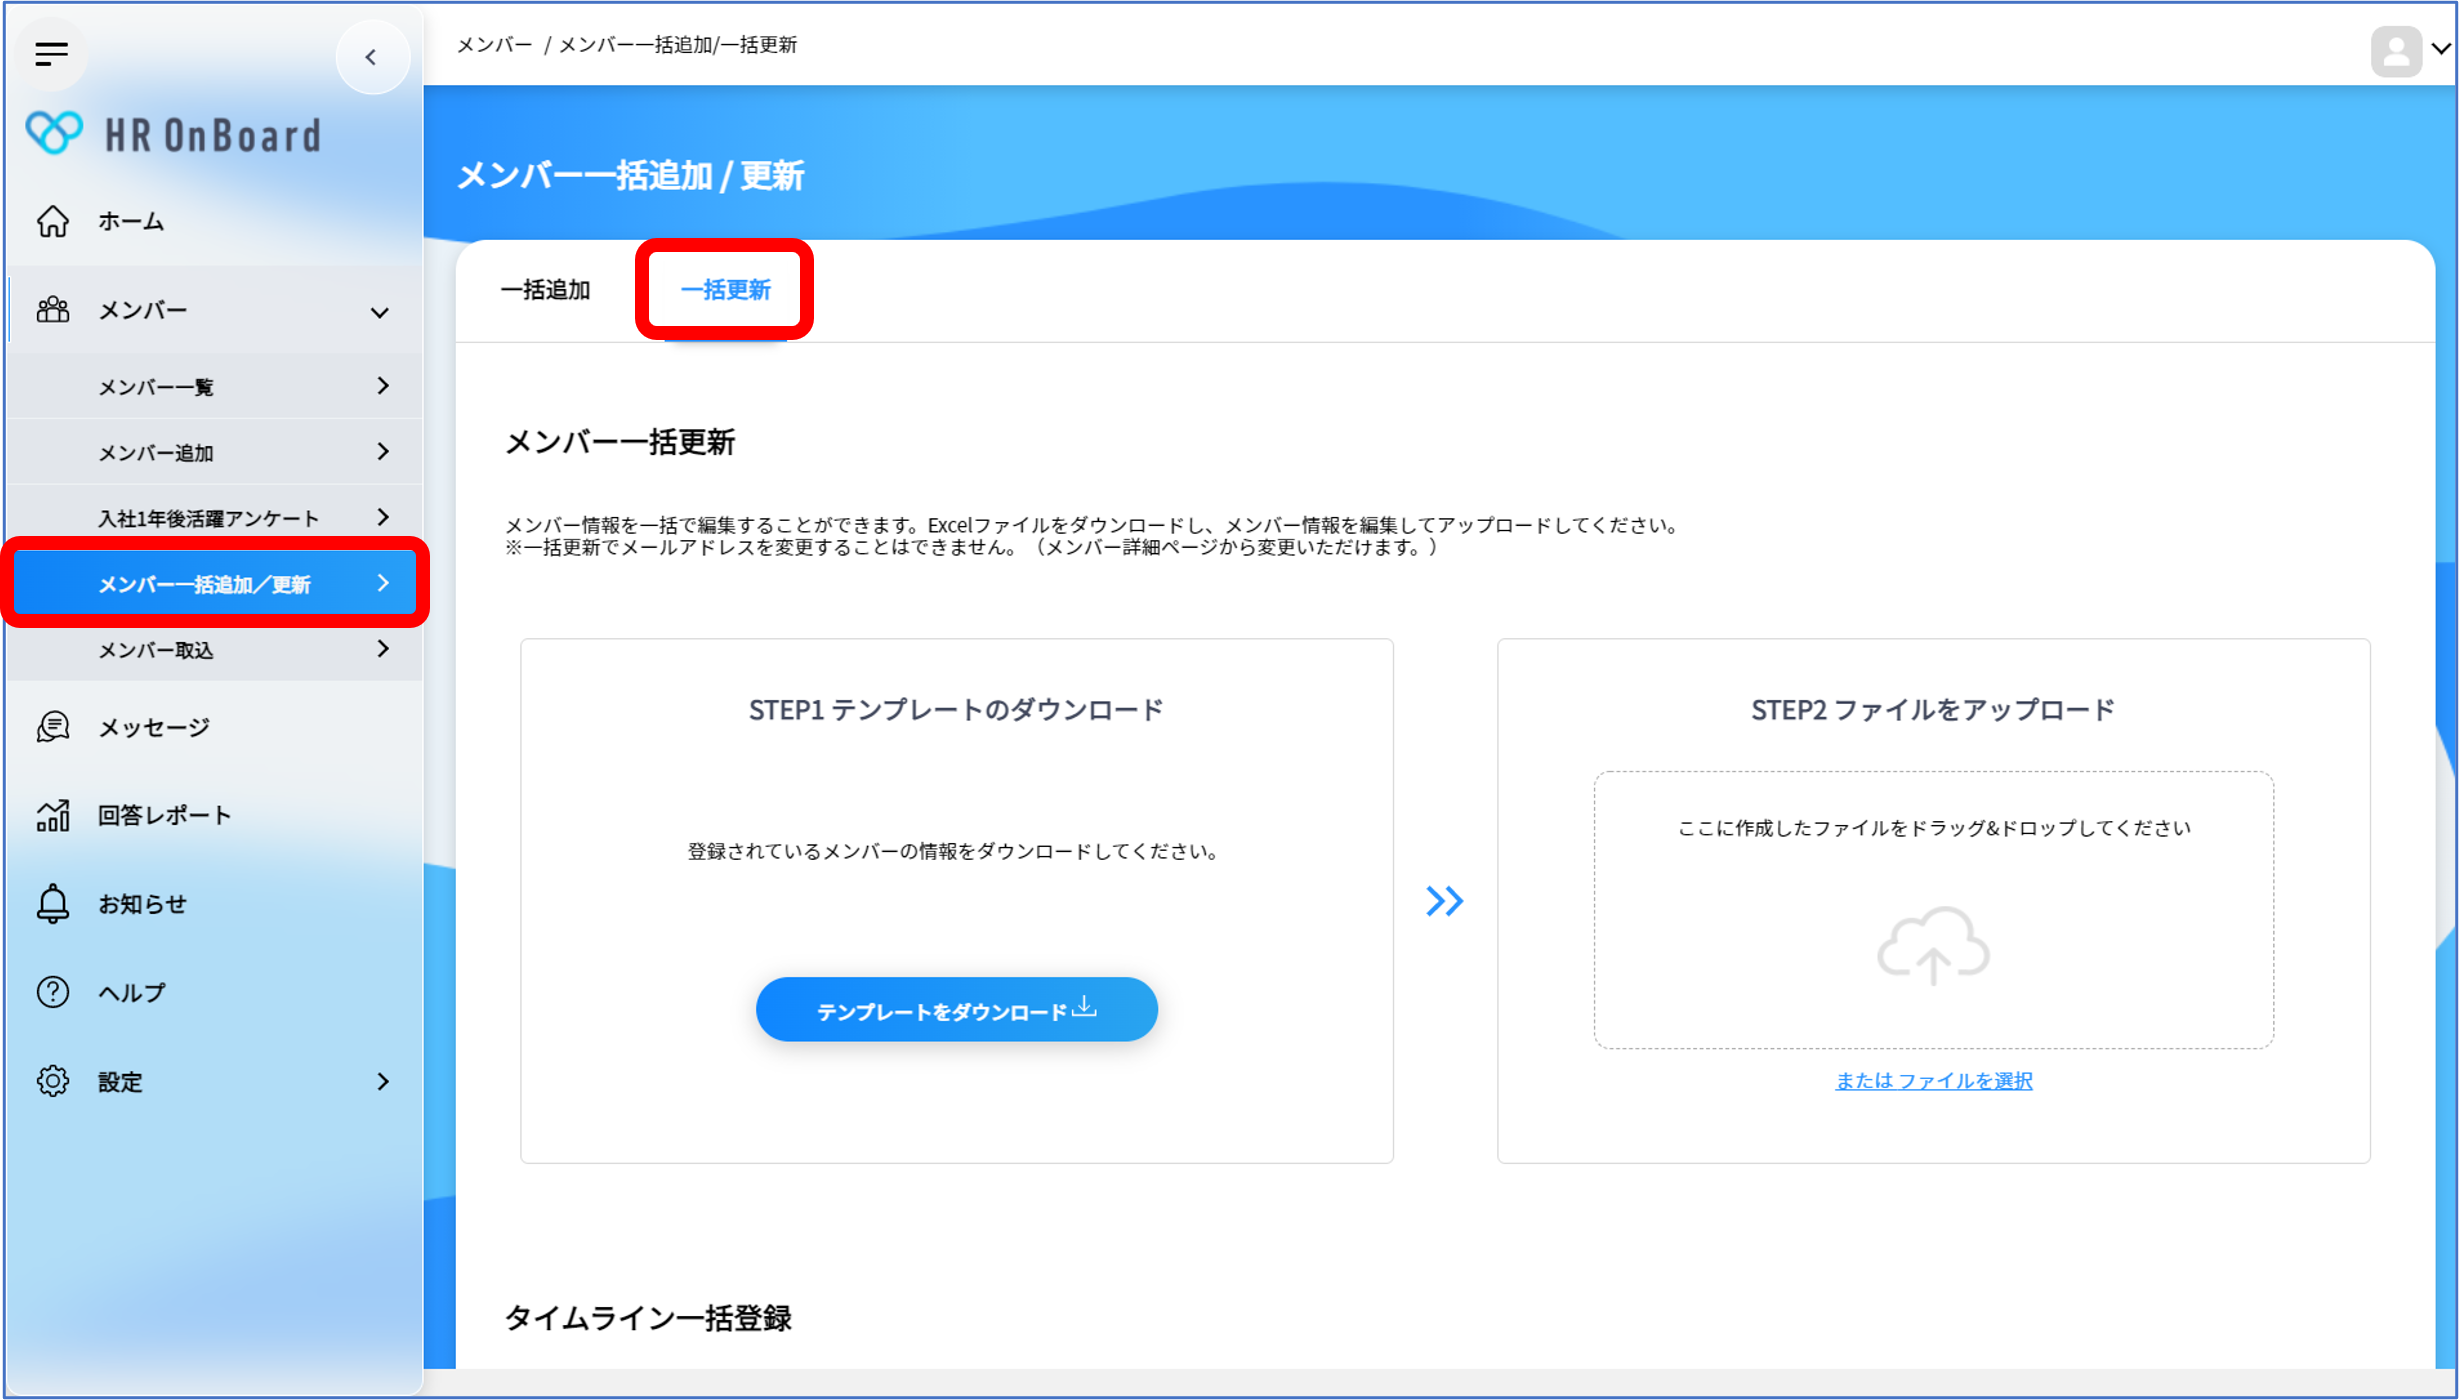The height and width of the screenshot is (1400, 2459).
Task: Toggle the hamburger menu icon
Action: point(51,54)
